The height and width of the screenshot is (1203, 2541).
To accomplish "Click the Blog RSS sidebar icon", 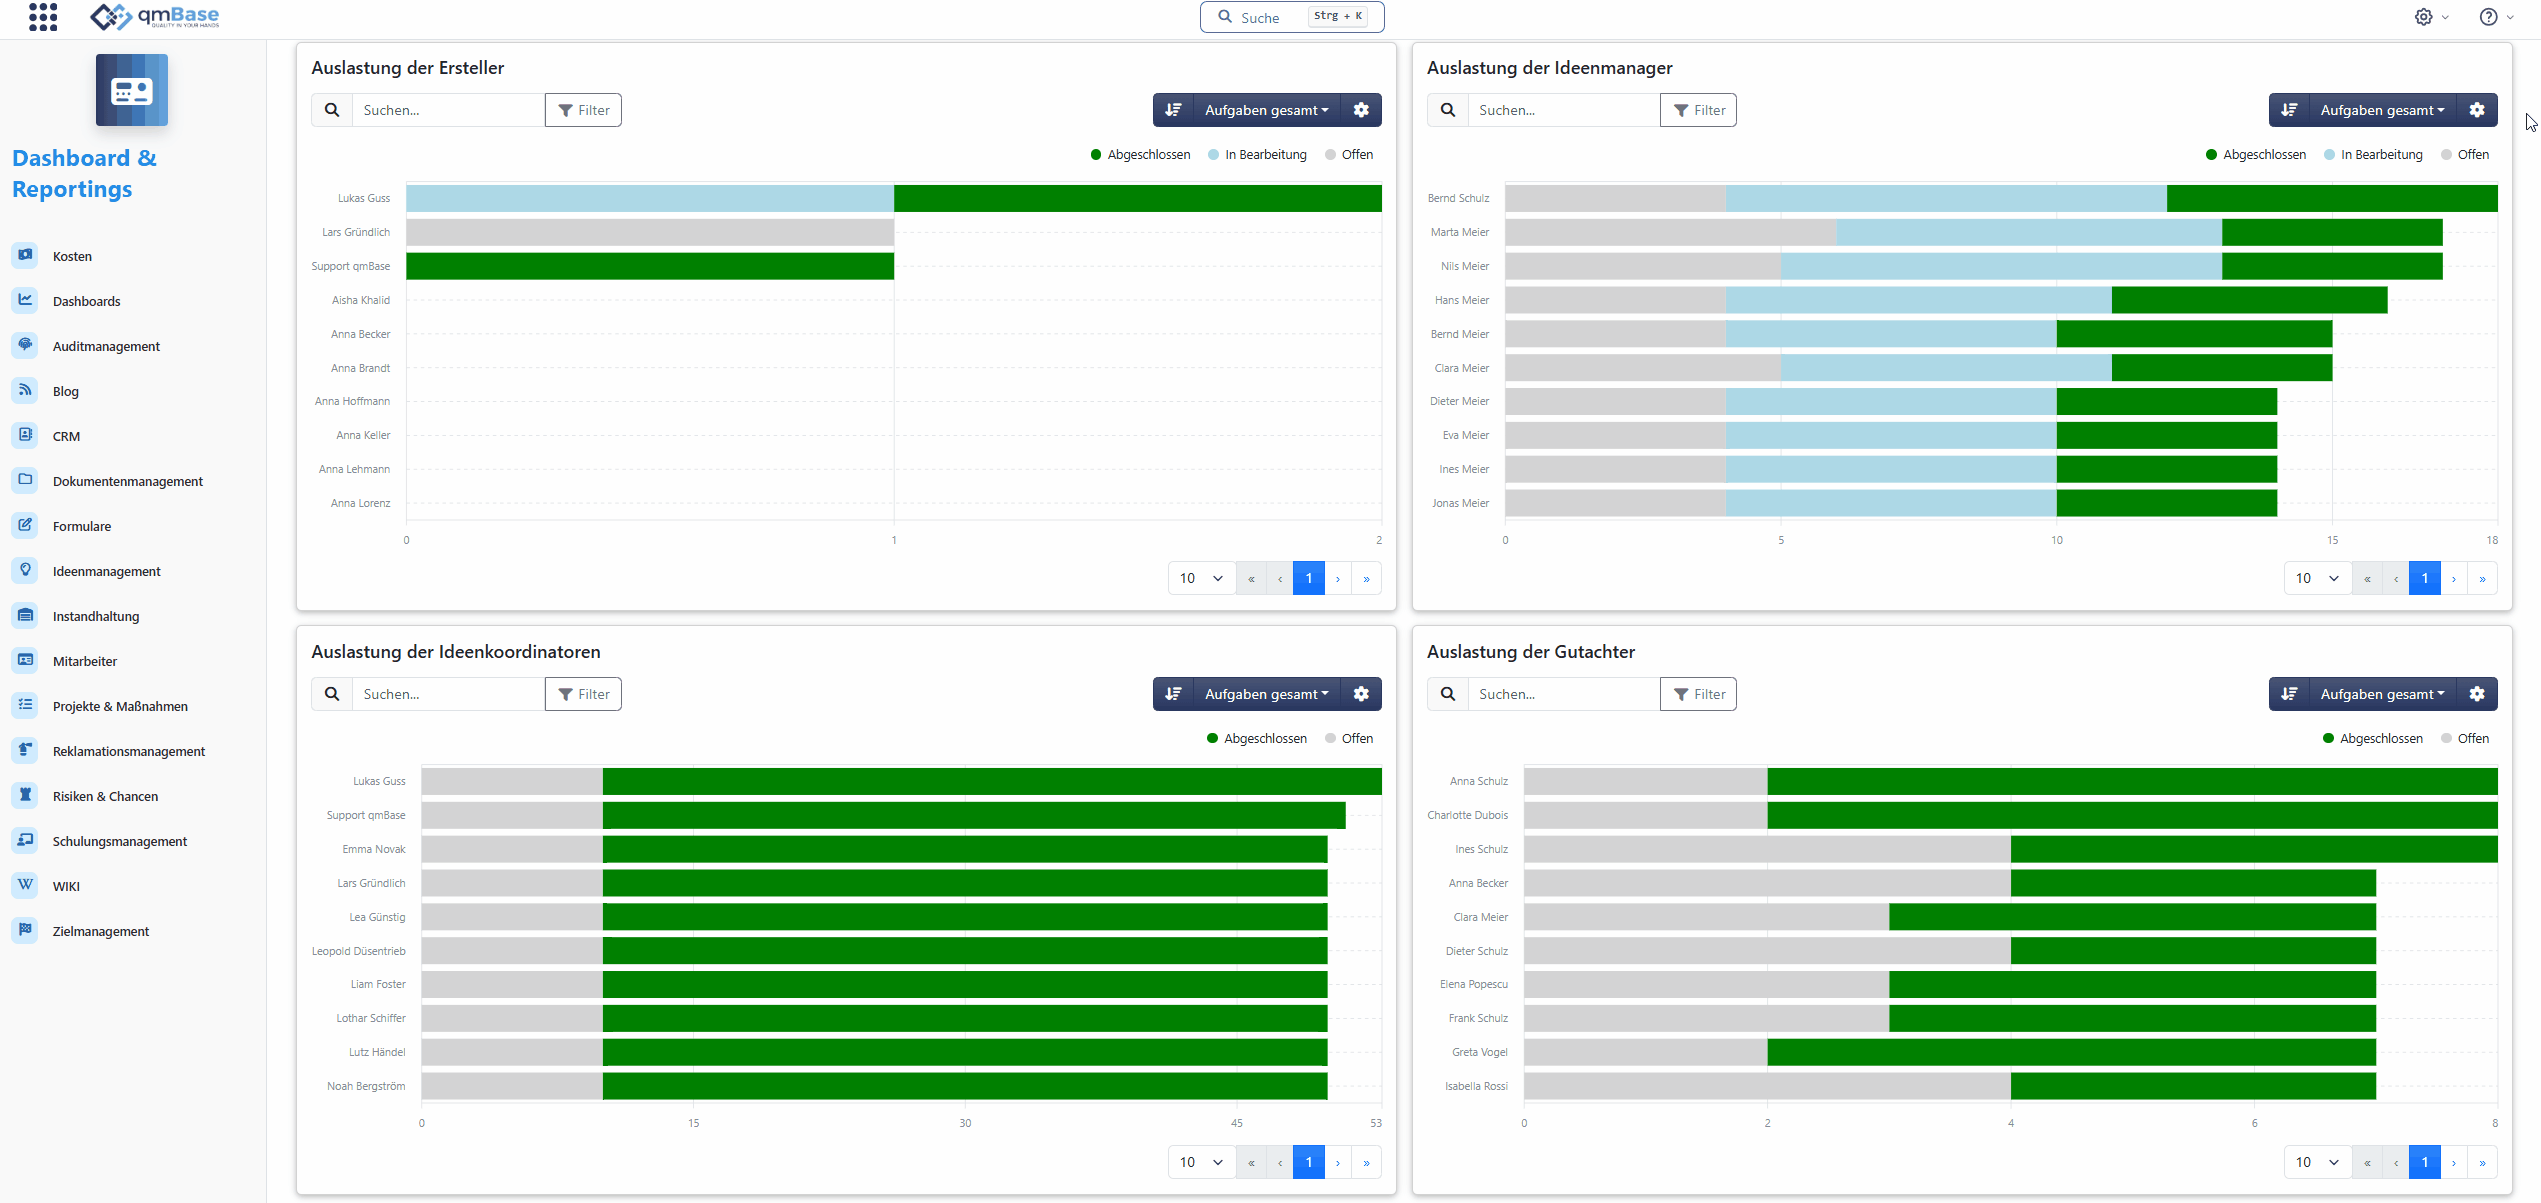I will point(25,390).
